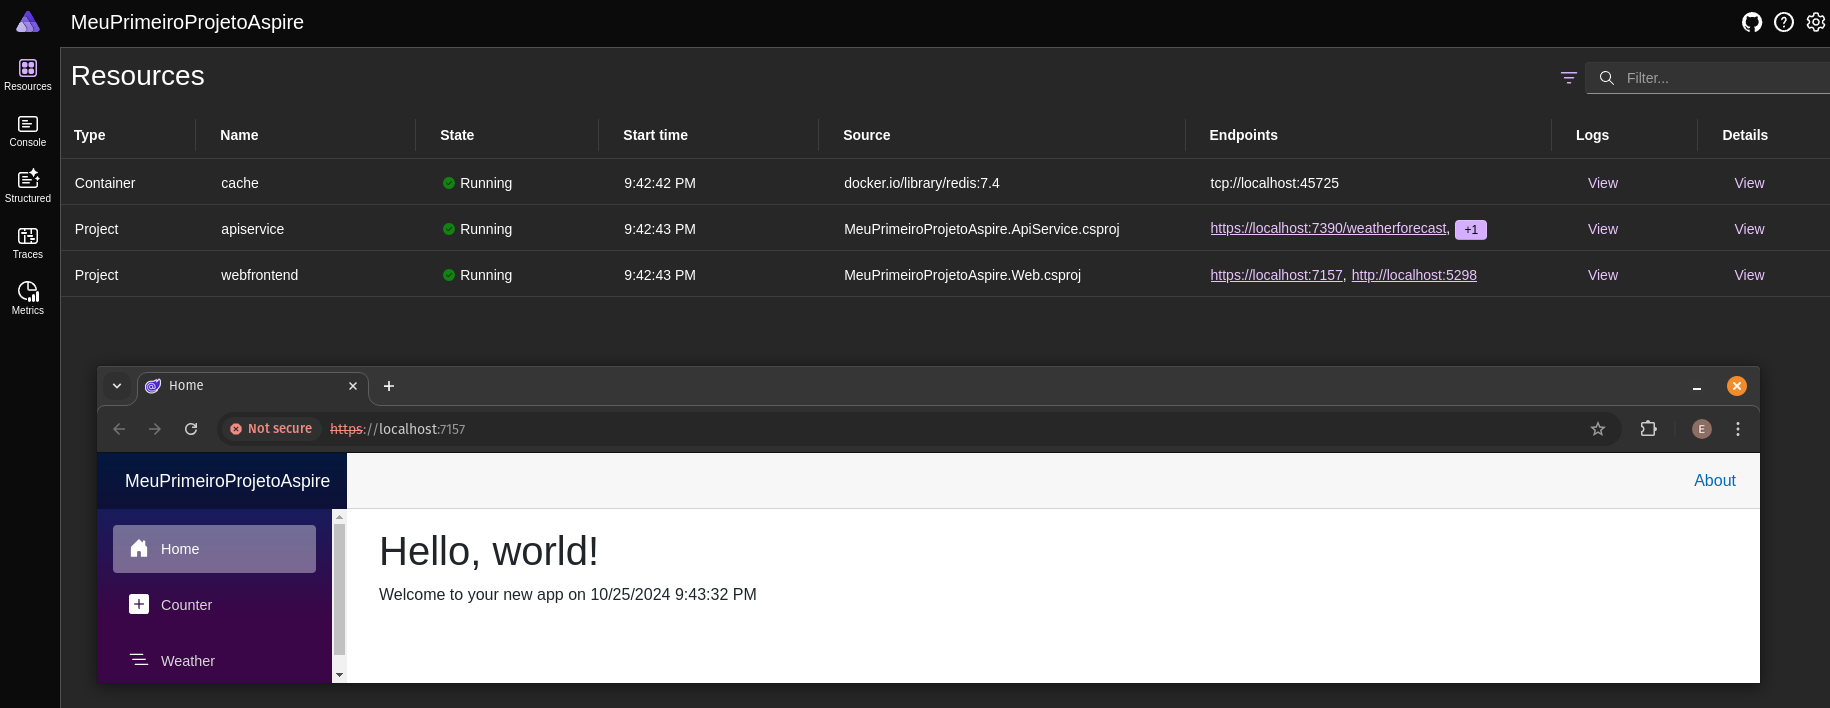
Task: Click MeuPrimeiroProjetoAspire.Web.csproj source
Action: [962, 275]
